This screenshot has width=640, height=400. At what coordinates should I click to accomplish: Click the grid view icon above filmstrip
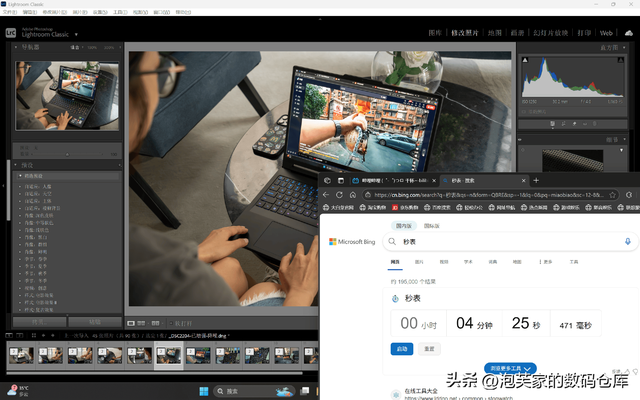tap(34, 335)
